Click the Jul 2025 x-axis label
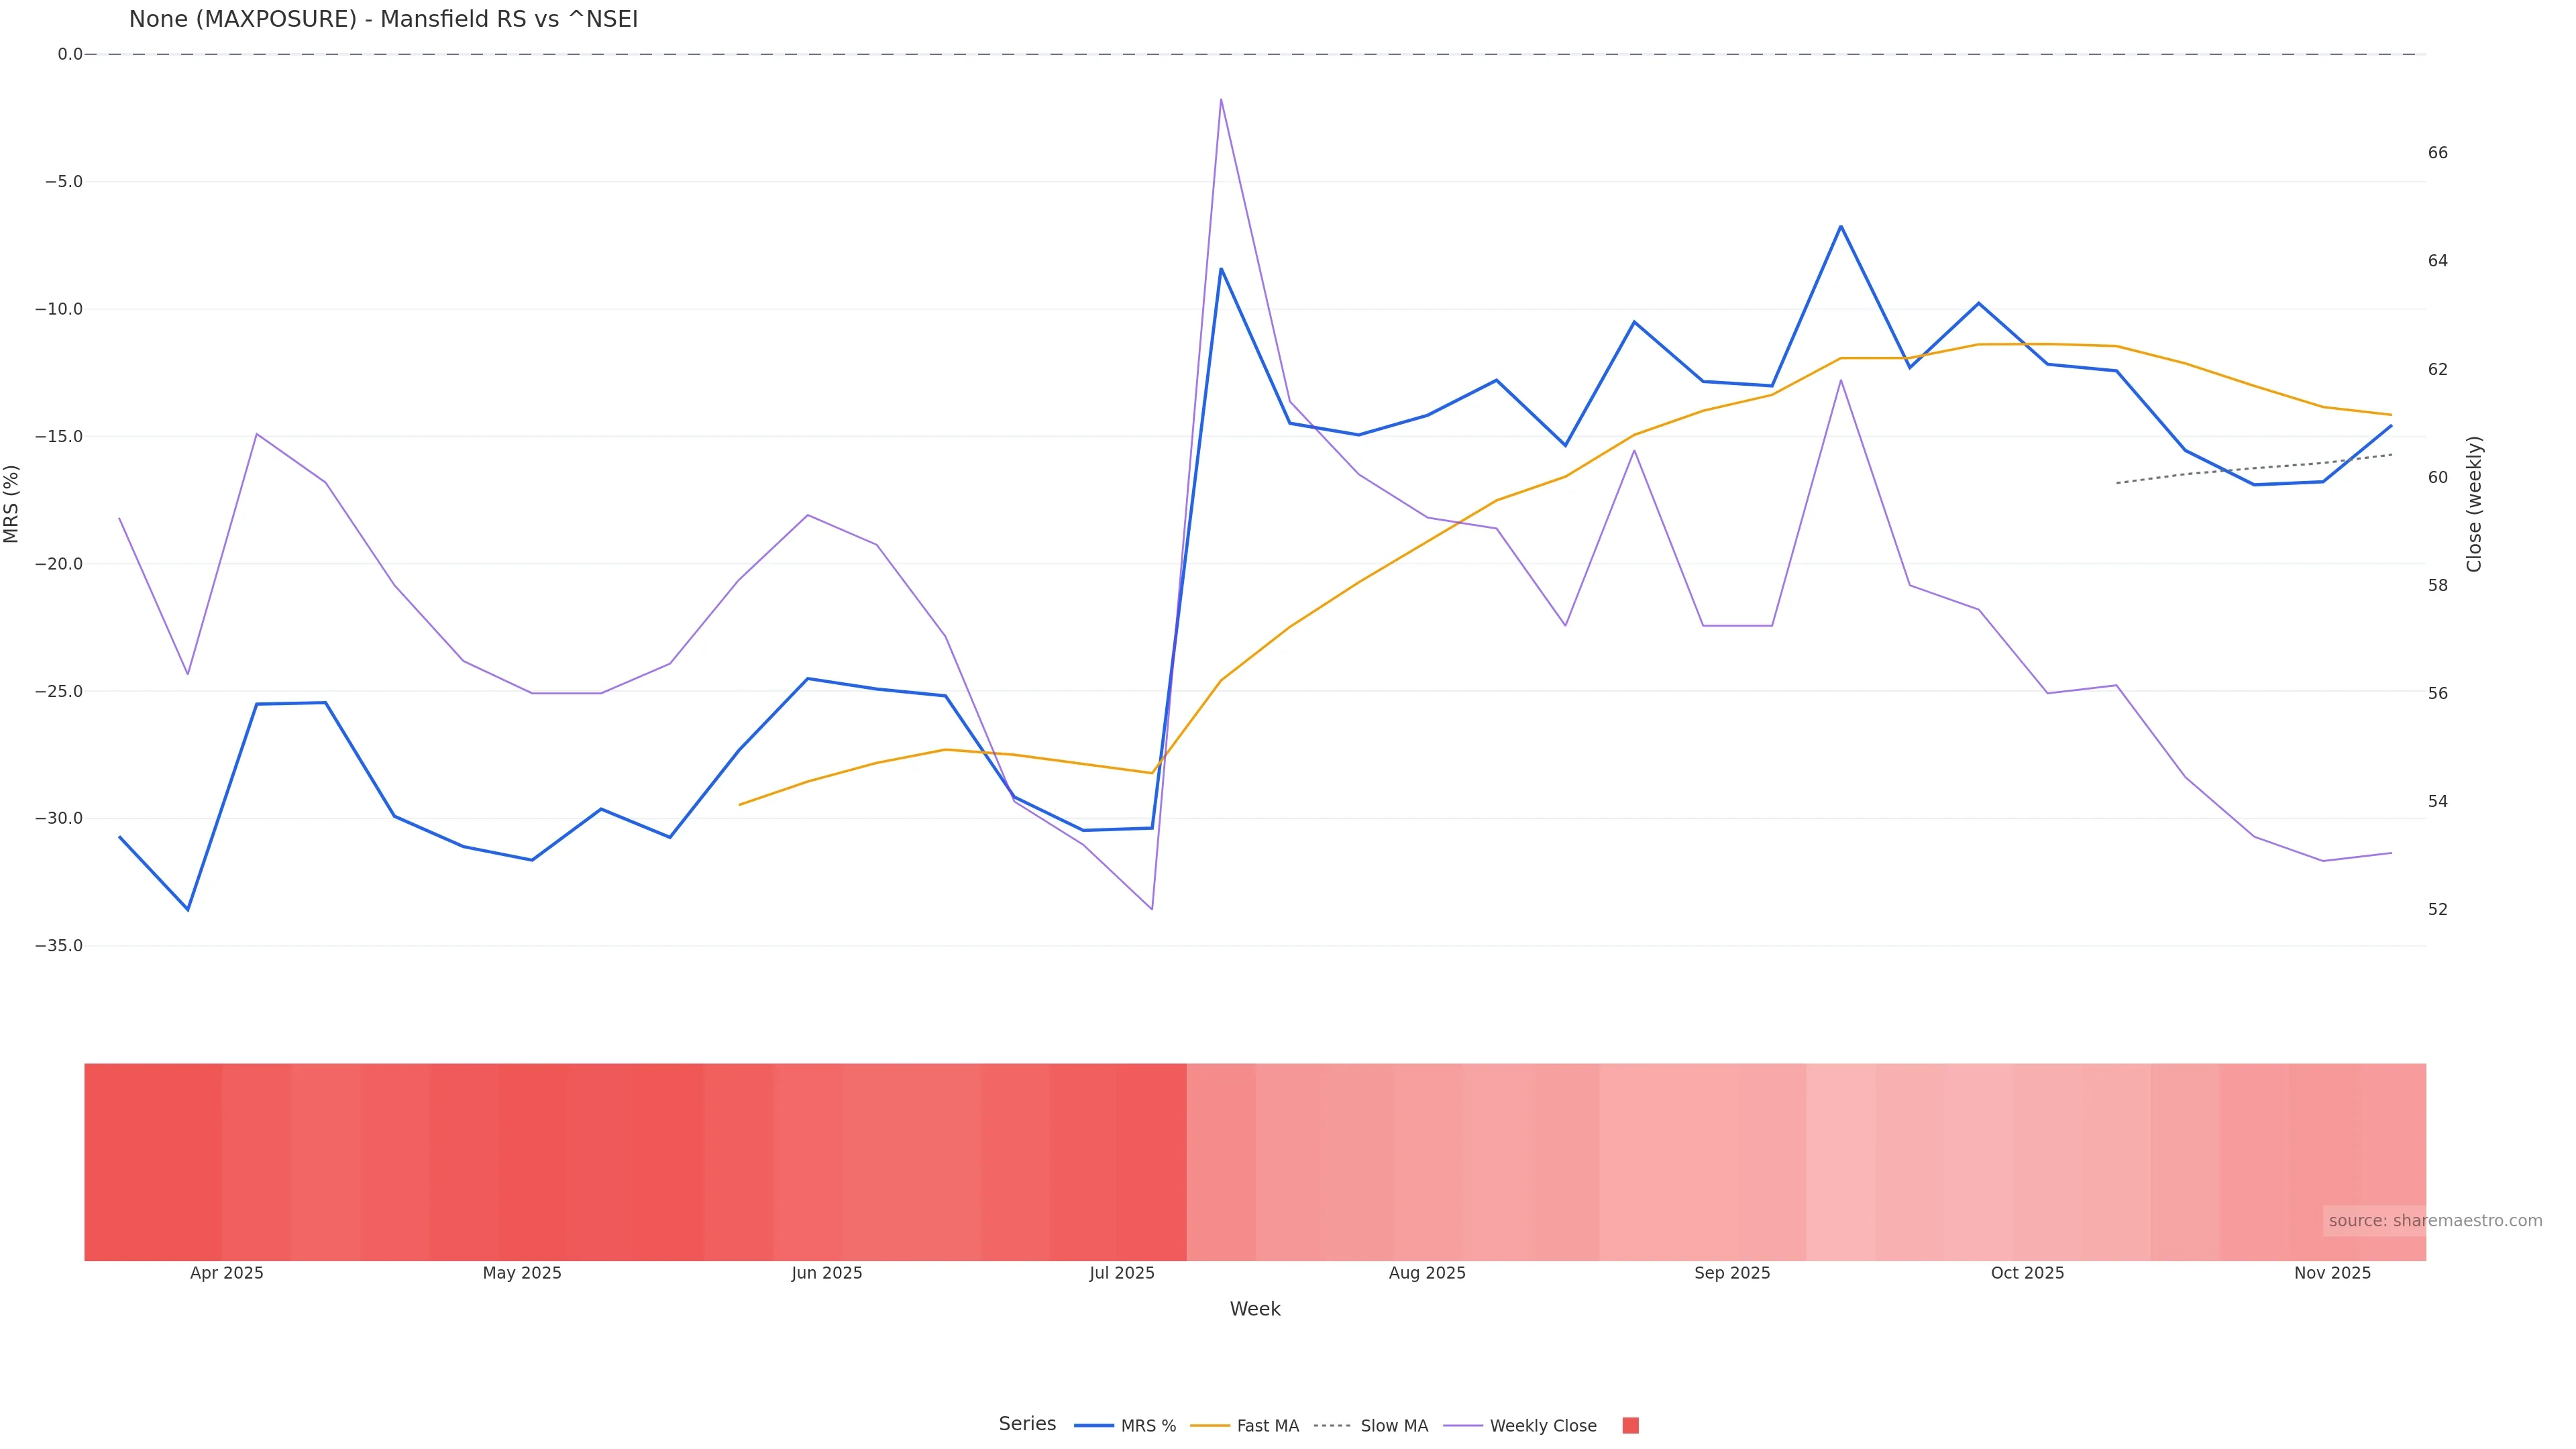 [x=1121, y=1273]
